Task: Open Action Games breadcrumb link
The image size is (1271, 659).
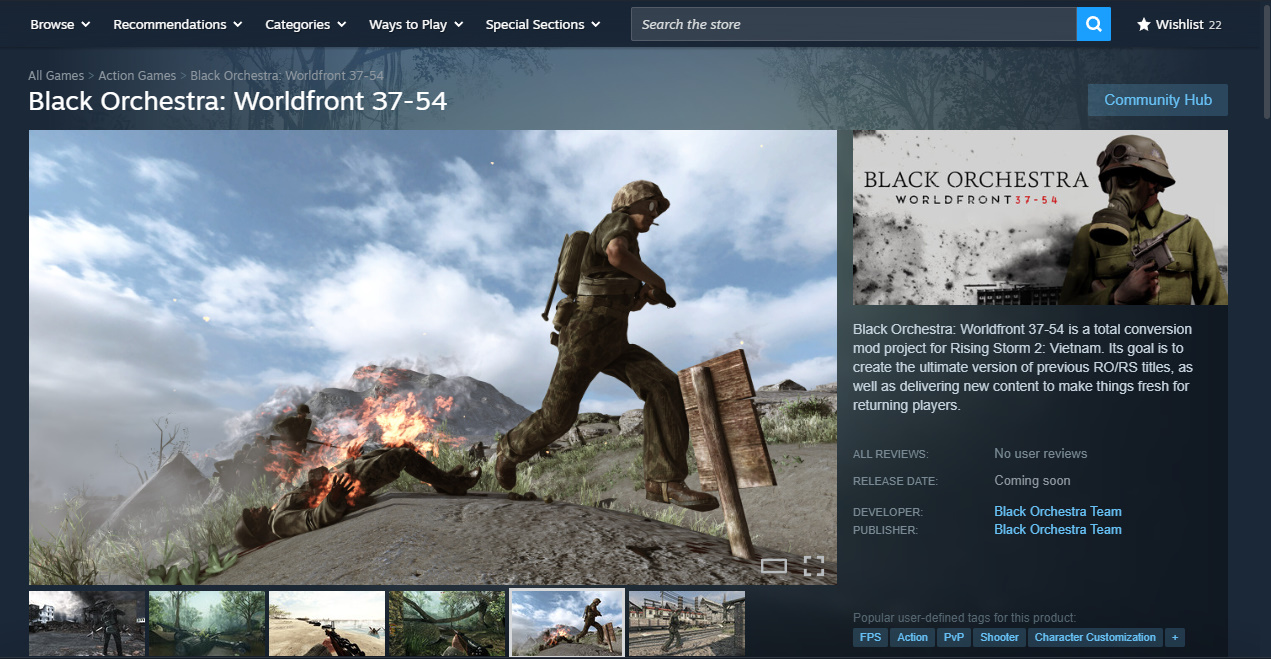Action: (137, 76)
